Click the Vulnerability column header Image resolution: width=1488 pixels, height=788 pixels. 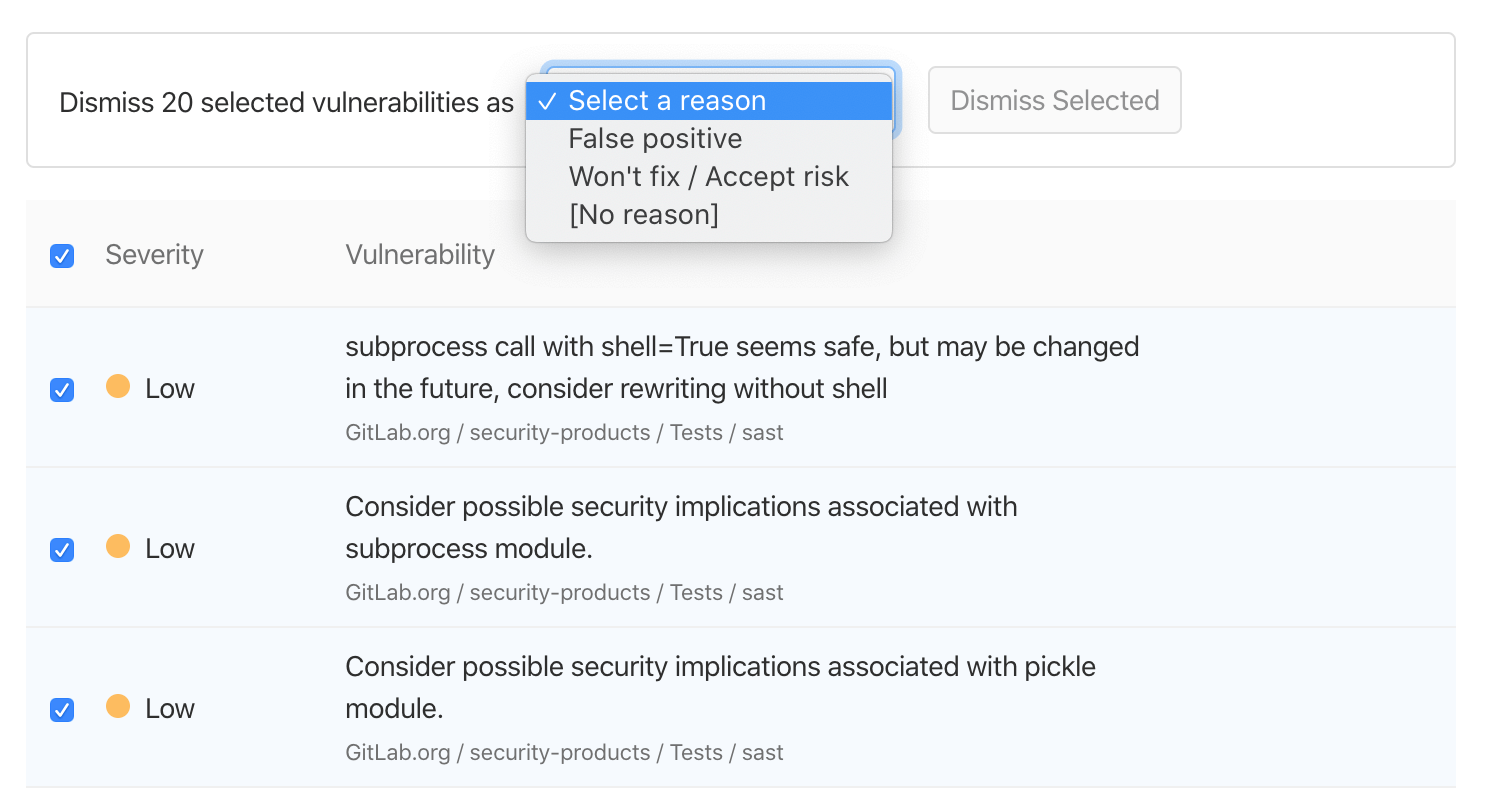[420, 255]
